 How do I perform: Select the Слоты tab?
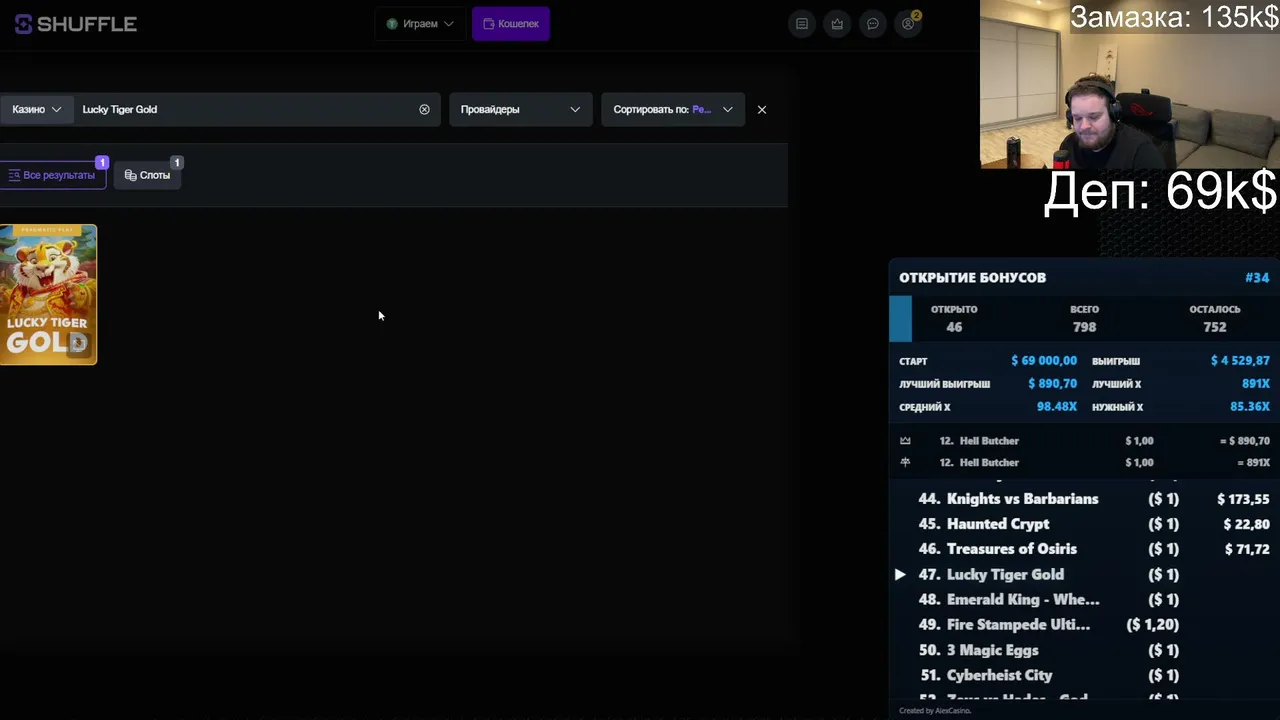[x=147, y=175]
